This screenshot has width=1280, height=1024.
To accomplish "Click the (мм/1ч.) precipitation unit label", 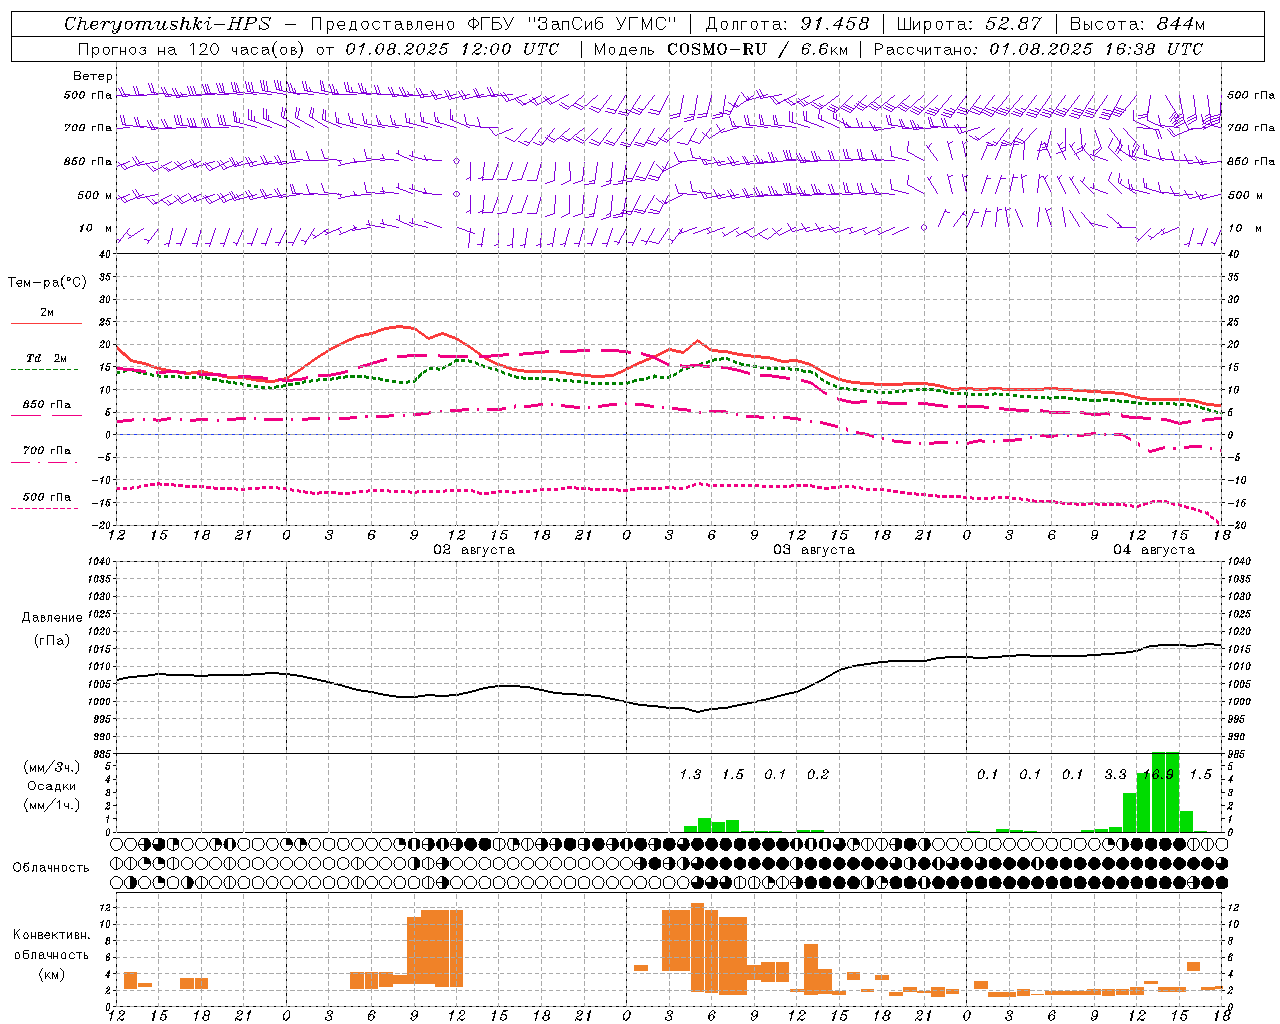I will pos(51,805).
